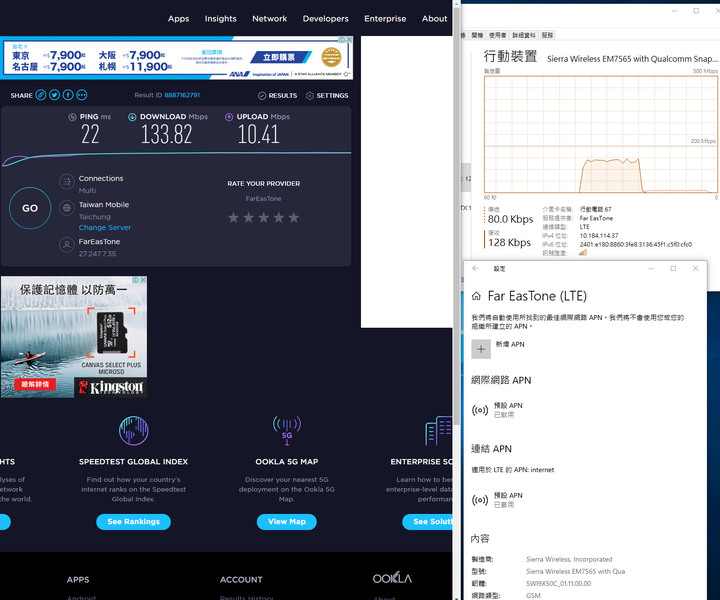Go back in the settings window

point(475,269)
